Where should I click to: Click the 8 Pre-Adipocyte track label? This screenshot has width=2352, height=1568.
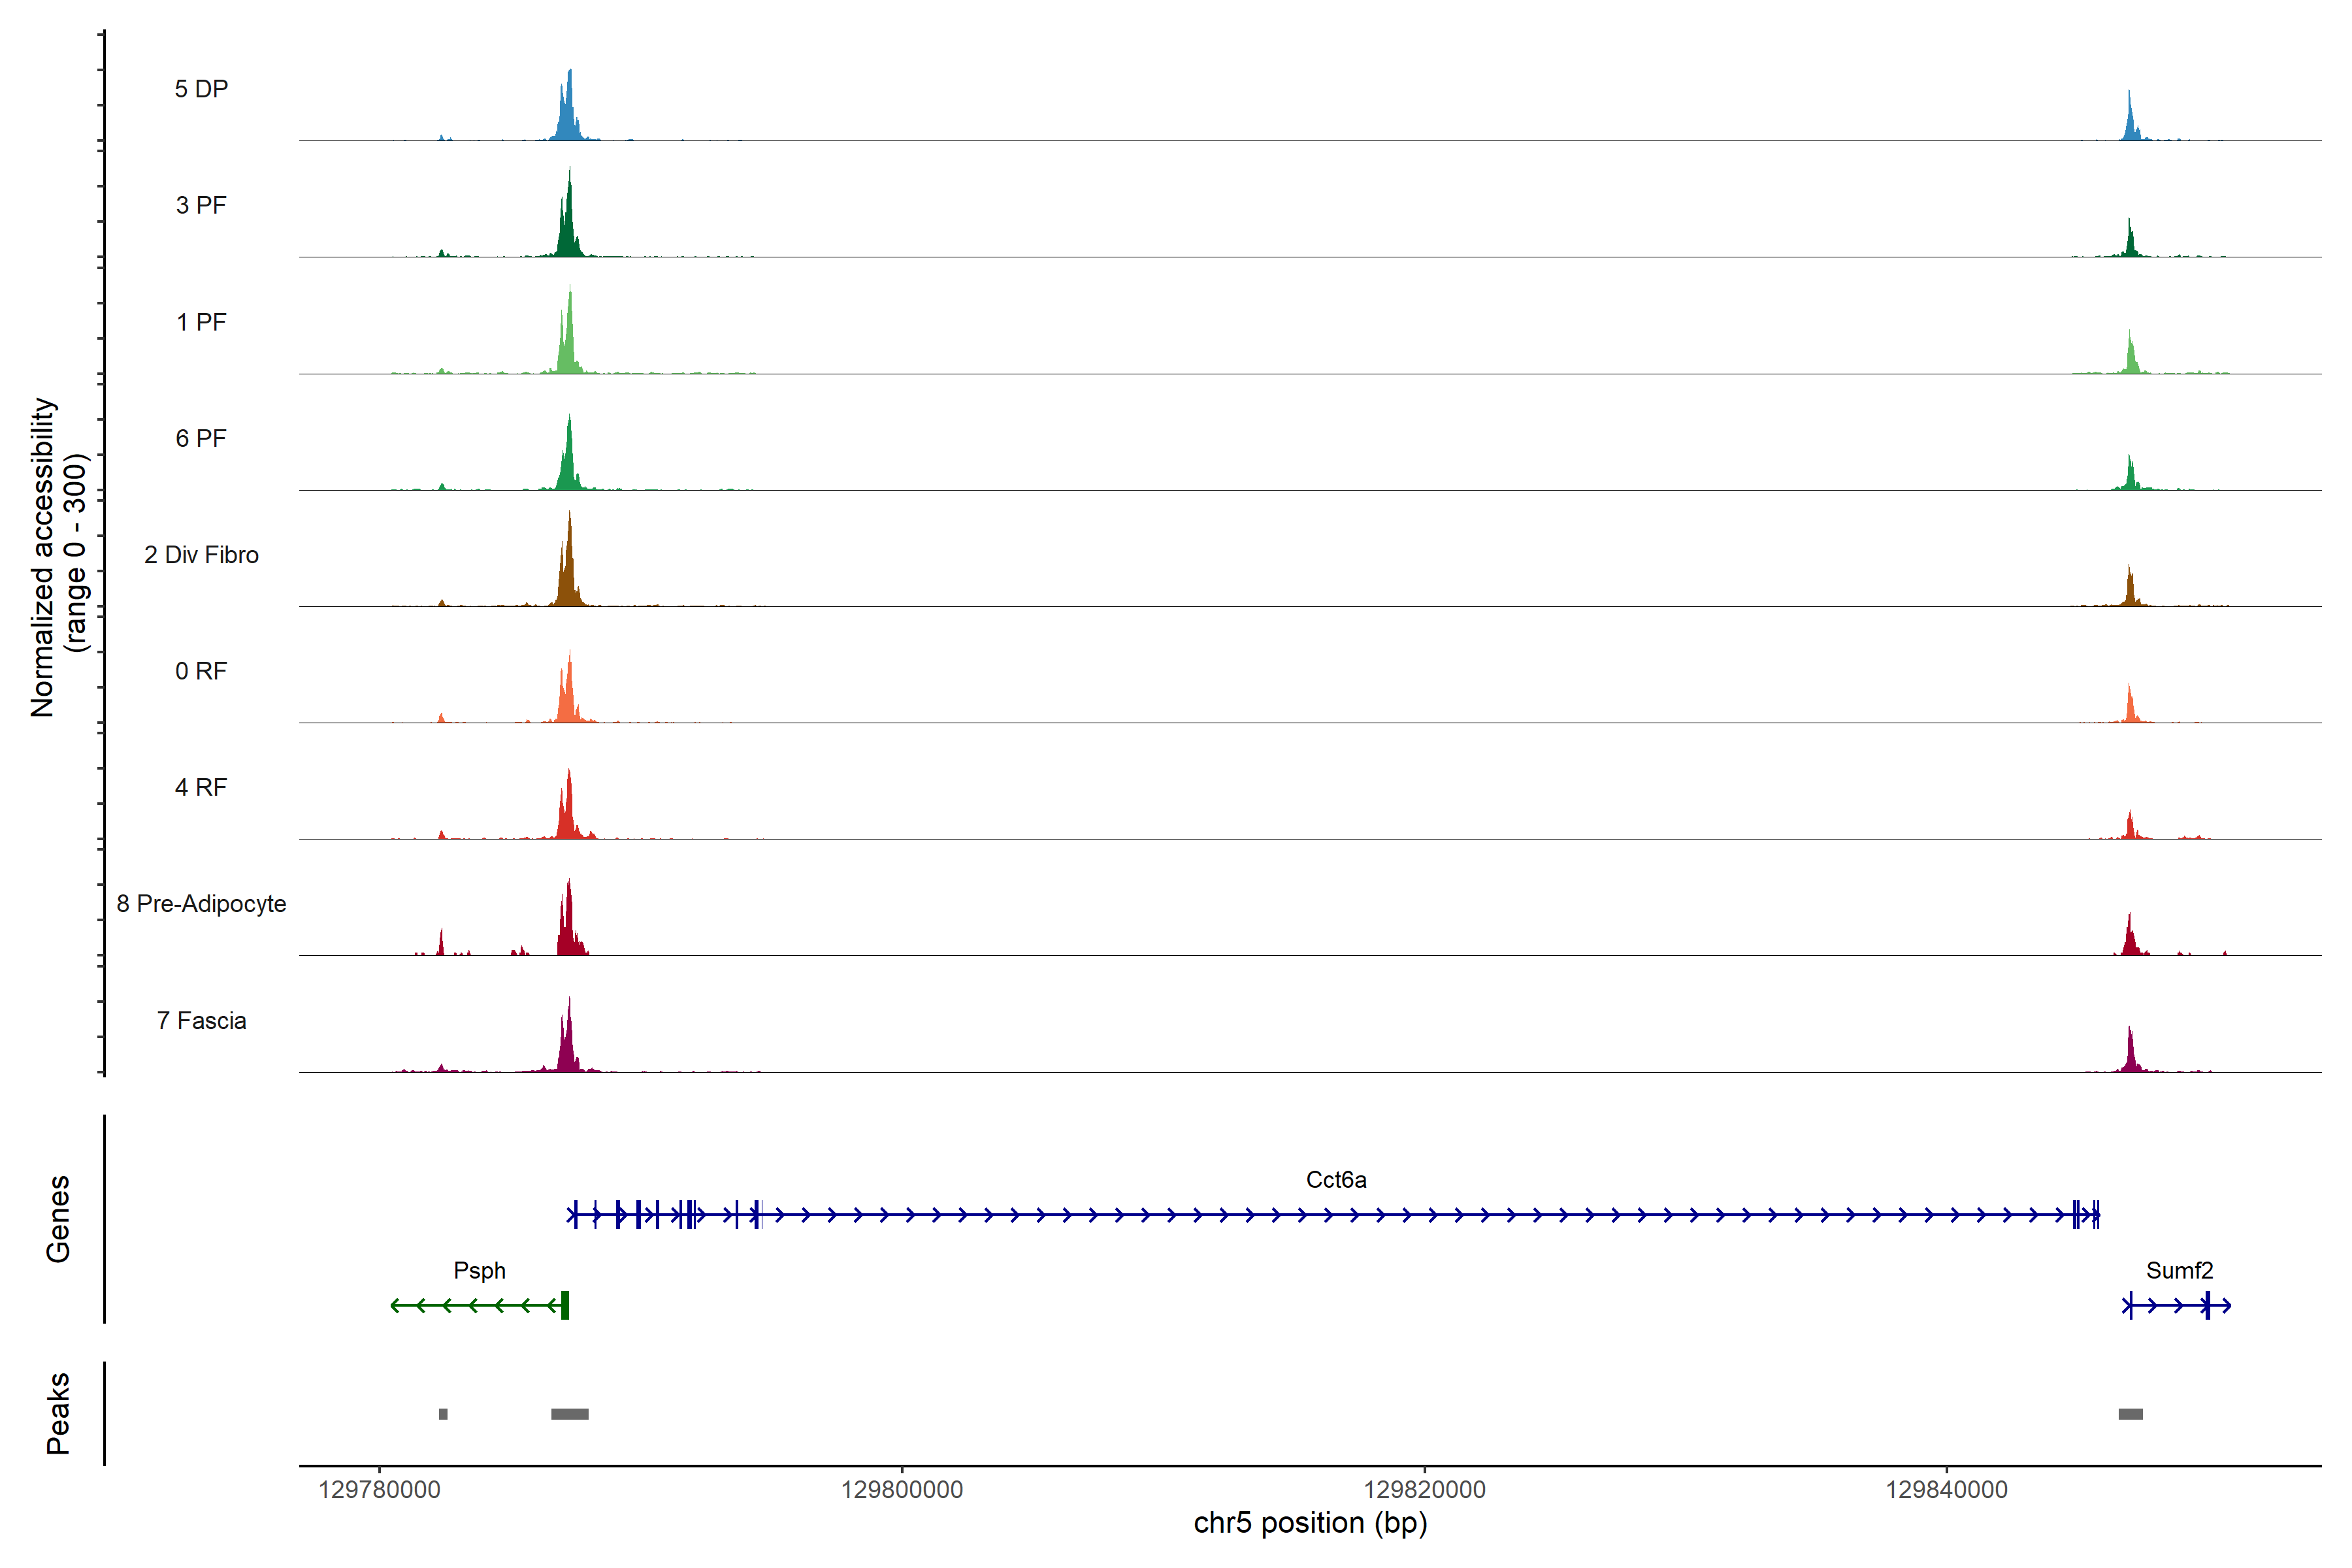point(201,904)
